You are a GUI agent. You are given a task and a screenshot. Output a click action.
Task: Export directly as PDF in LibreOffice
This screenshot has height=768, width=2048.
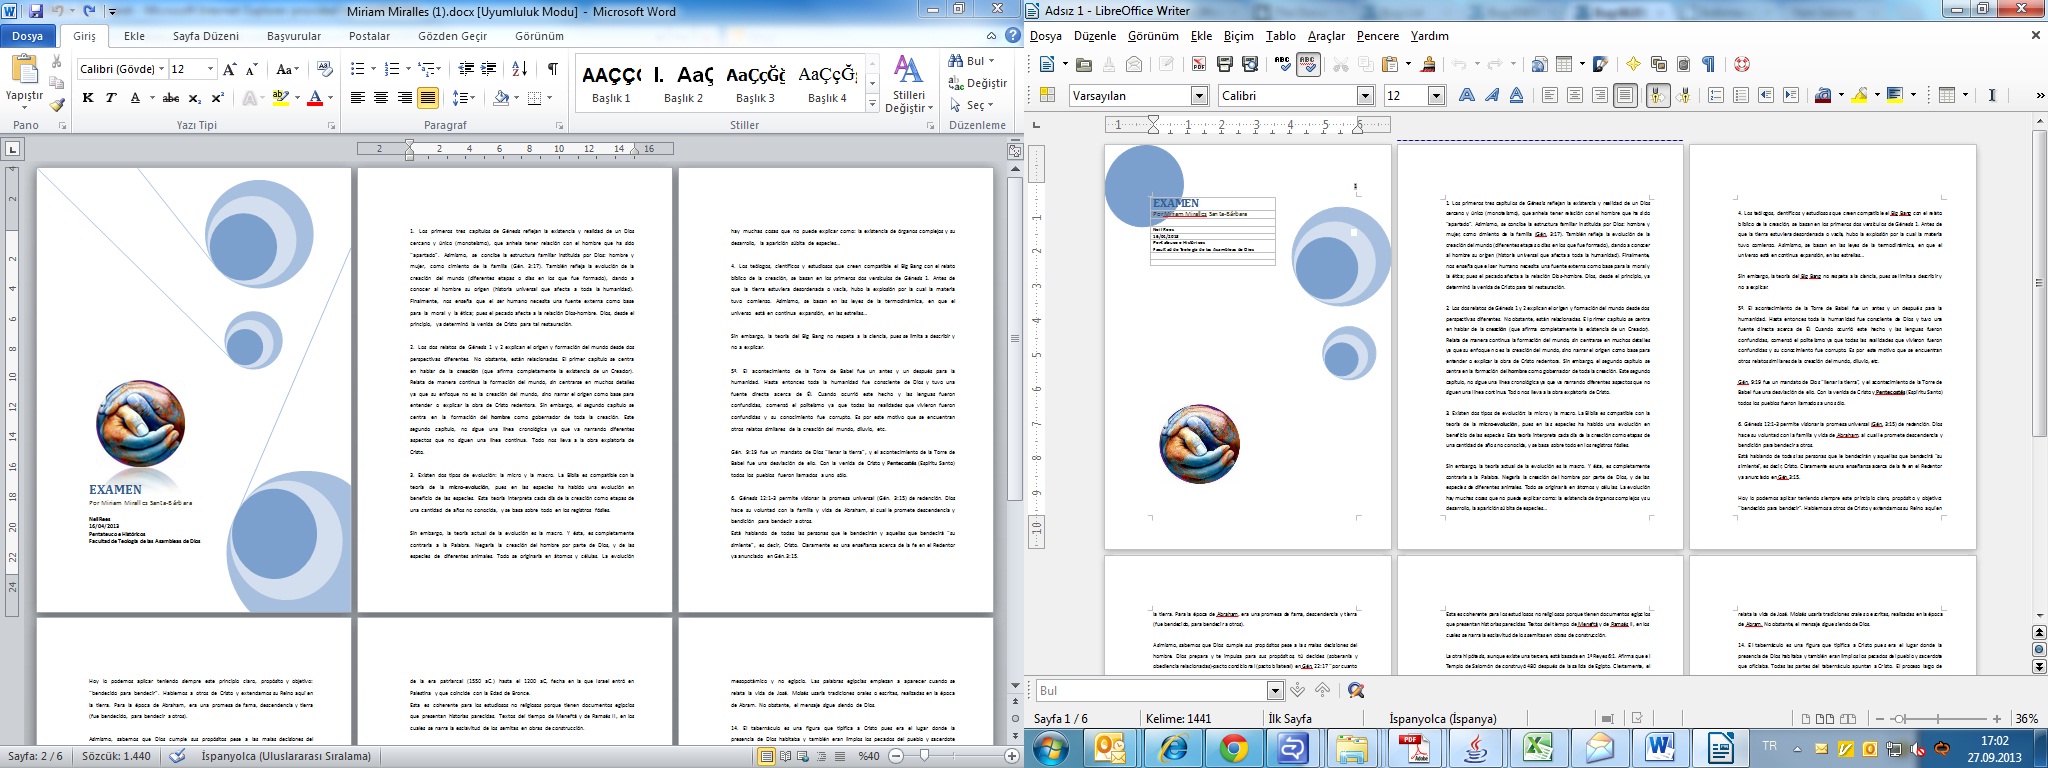click(x=1198, y=64)
